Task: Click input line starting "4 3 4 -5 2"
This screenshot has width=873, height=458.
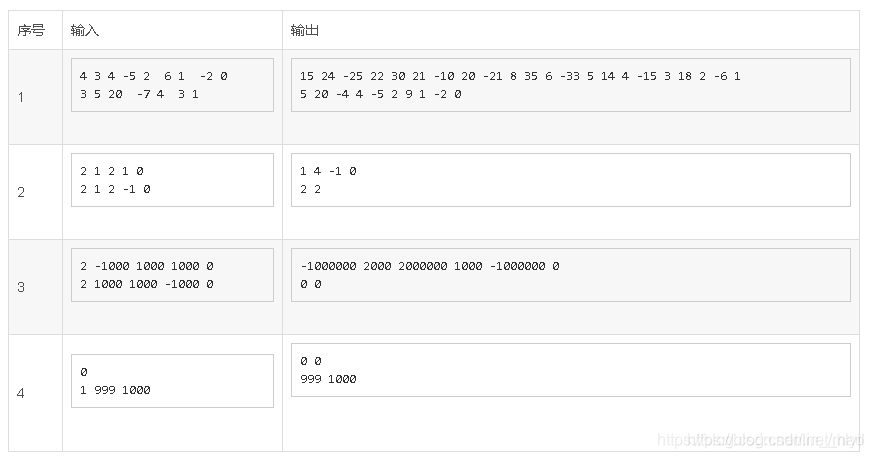Action: [154, 76]
